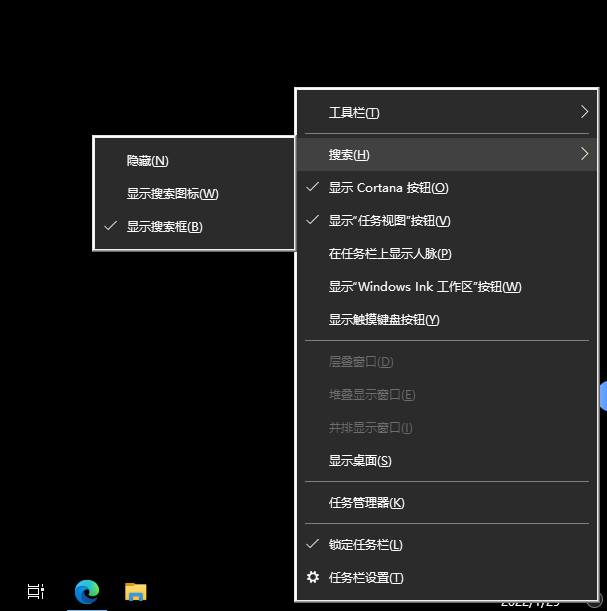Click the greyed 层叠窗口(D) entry
This screenshot has width=607, height=611.
[x=446, y=362]
